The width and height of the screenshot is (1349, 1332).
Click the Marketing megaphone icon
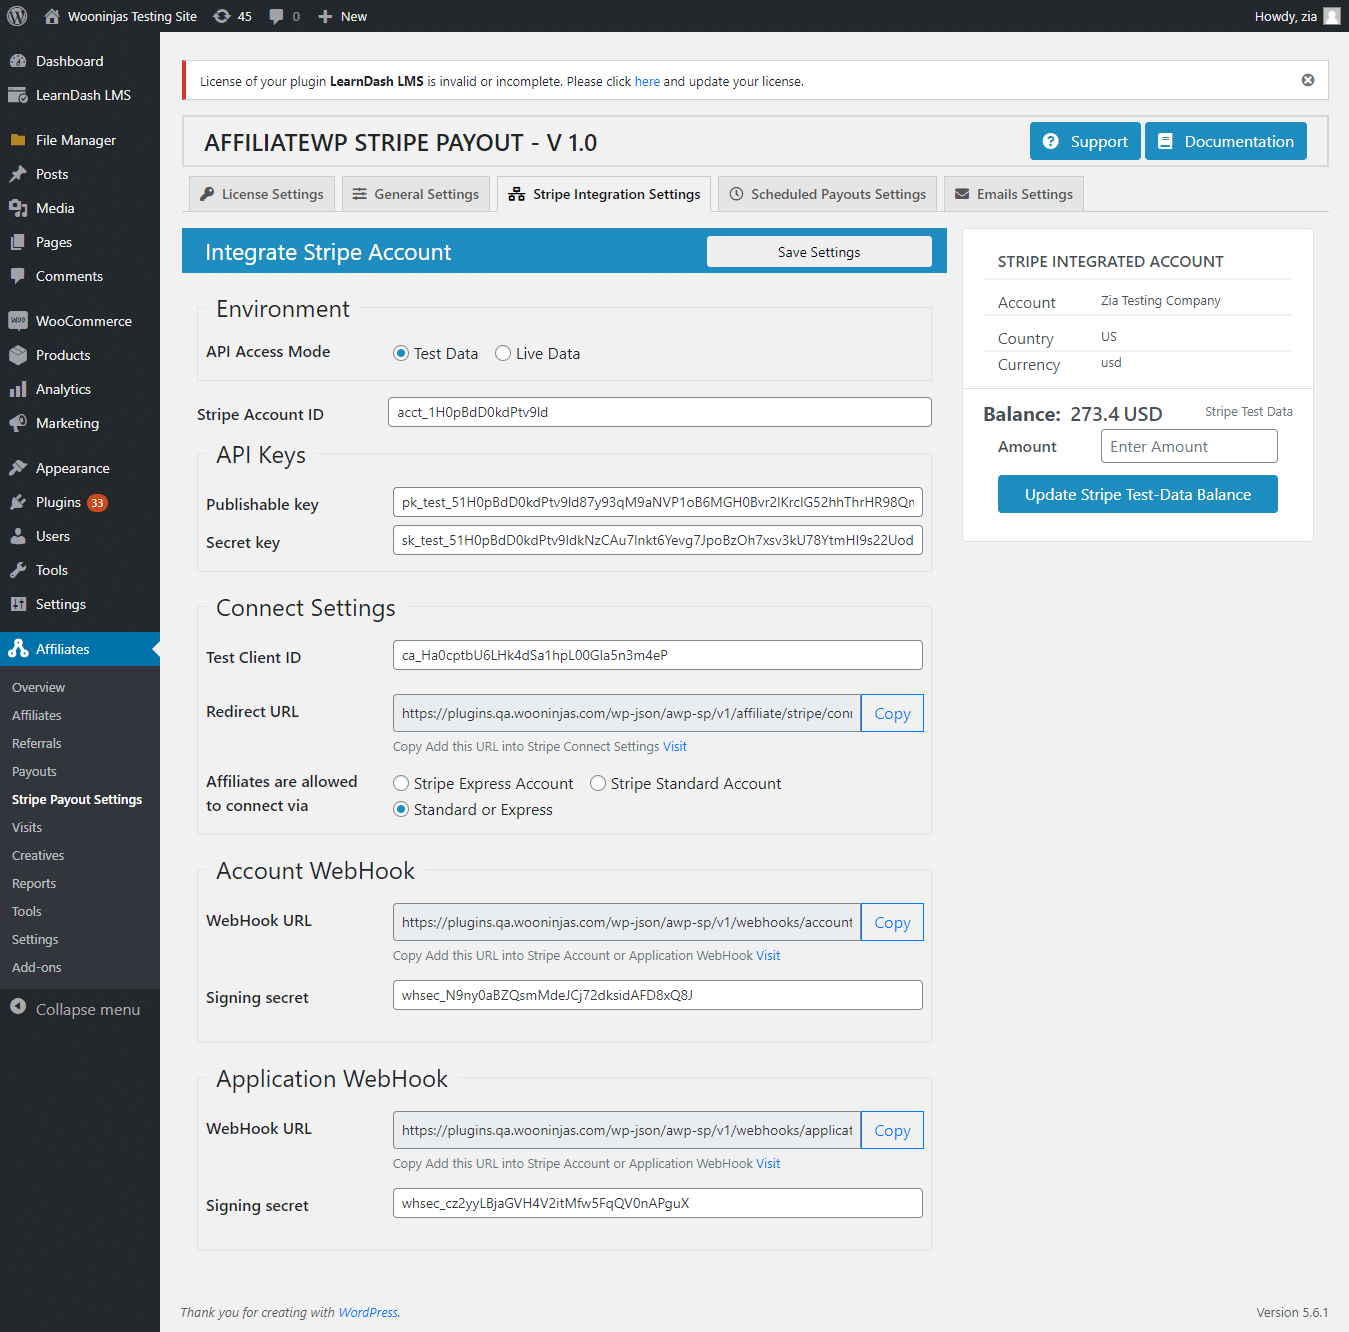(x=18, y=423)
